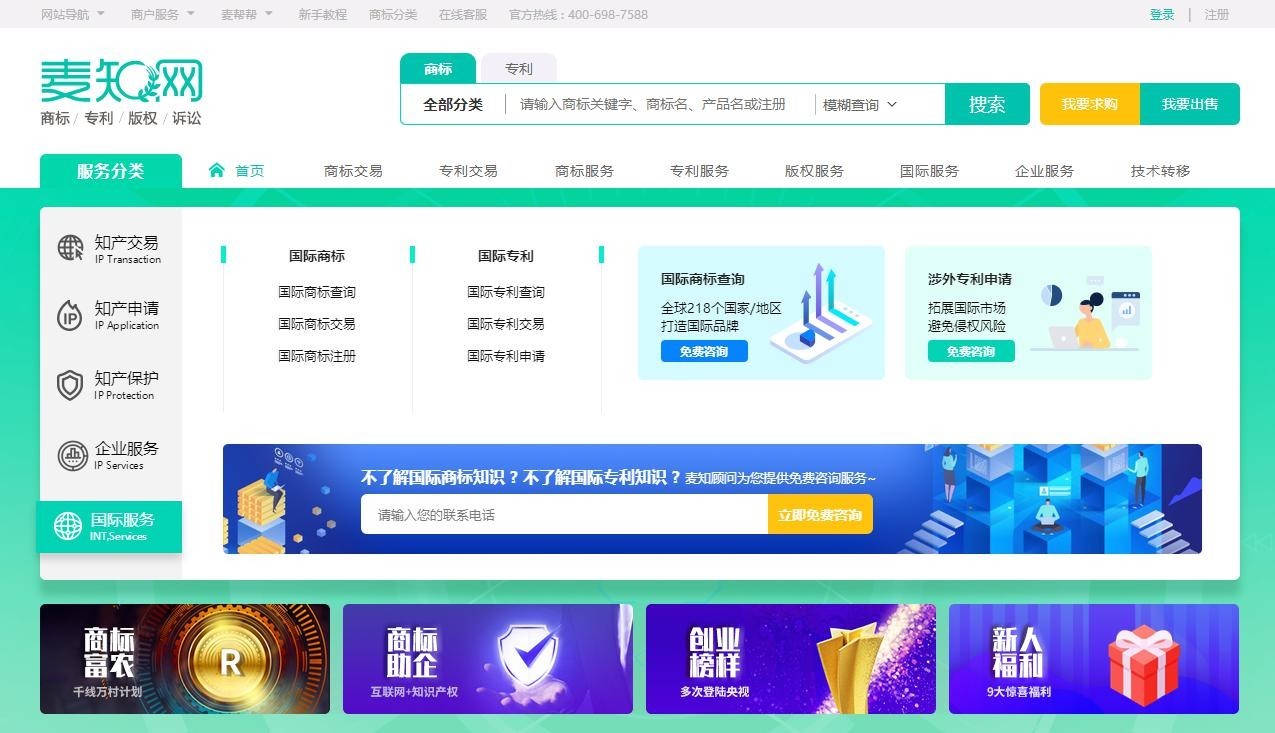This screenshot has width=1275, height=733.
Task: Select the IP flame icon for 知产申请
Action: (x=70, y=316)
